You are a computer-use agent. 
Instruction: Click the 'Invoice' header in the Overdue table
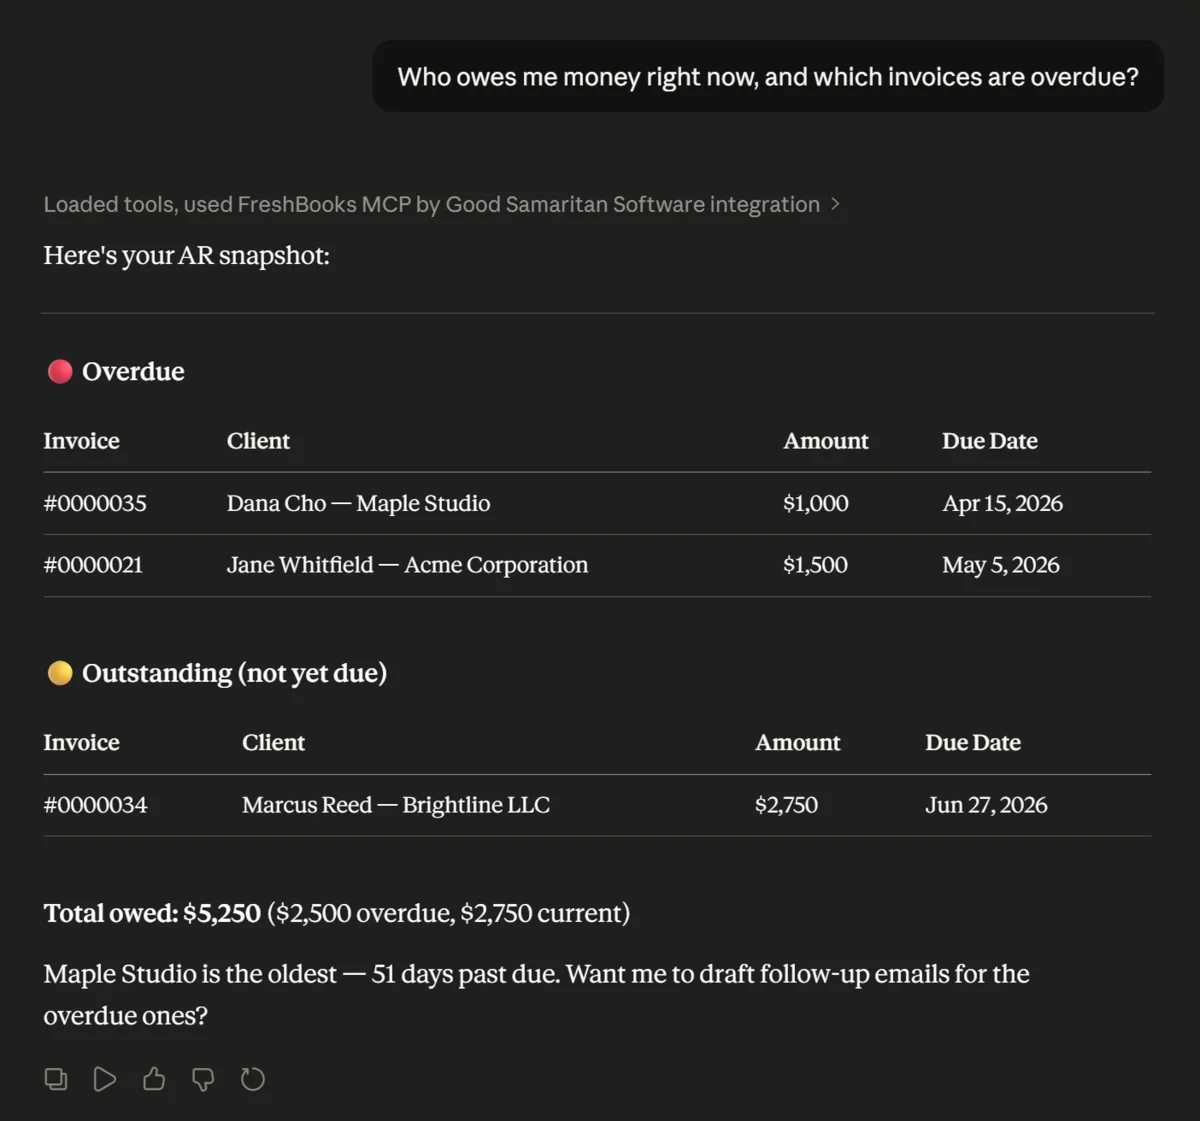pos(81,441)
